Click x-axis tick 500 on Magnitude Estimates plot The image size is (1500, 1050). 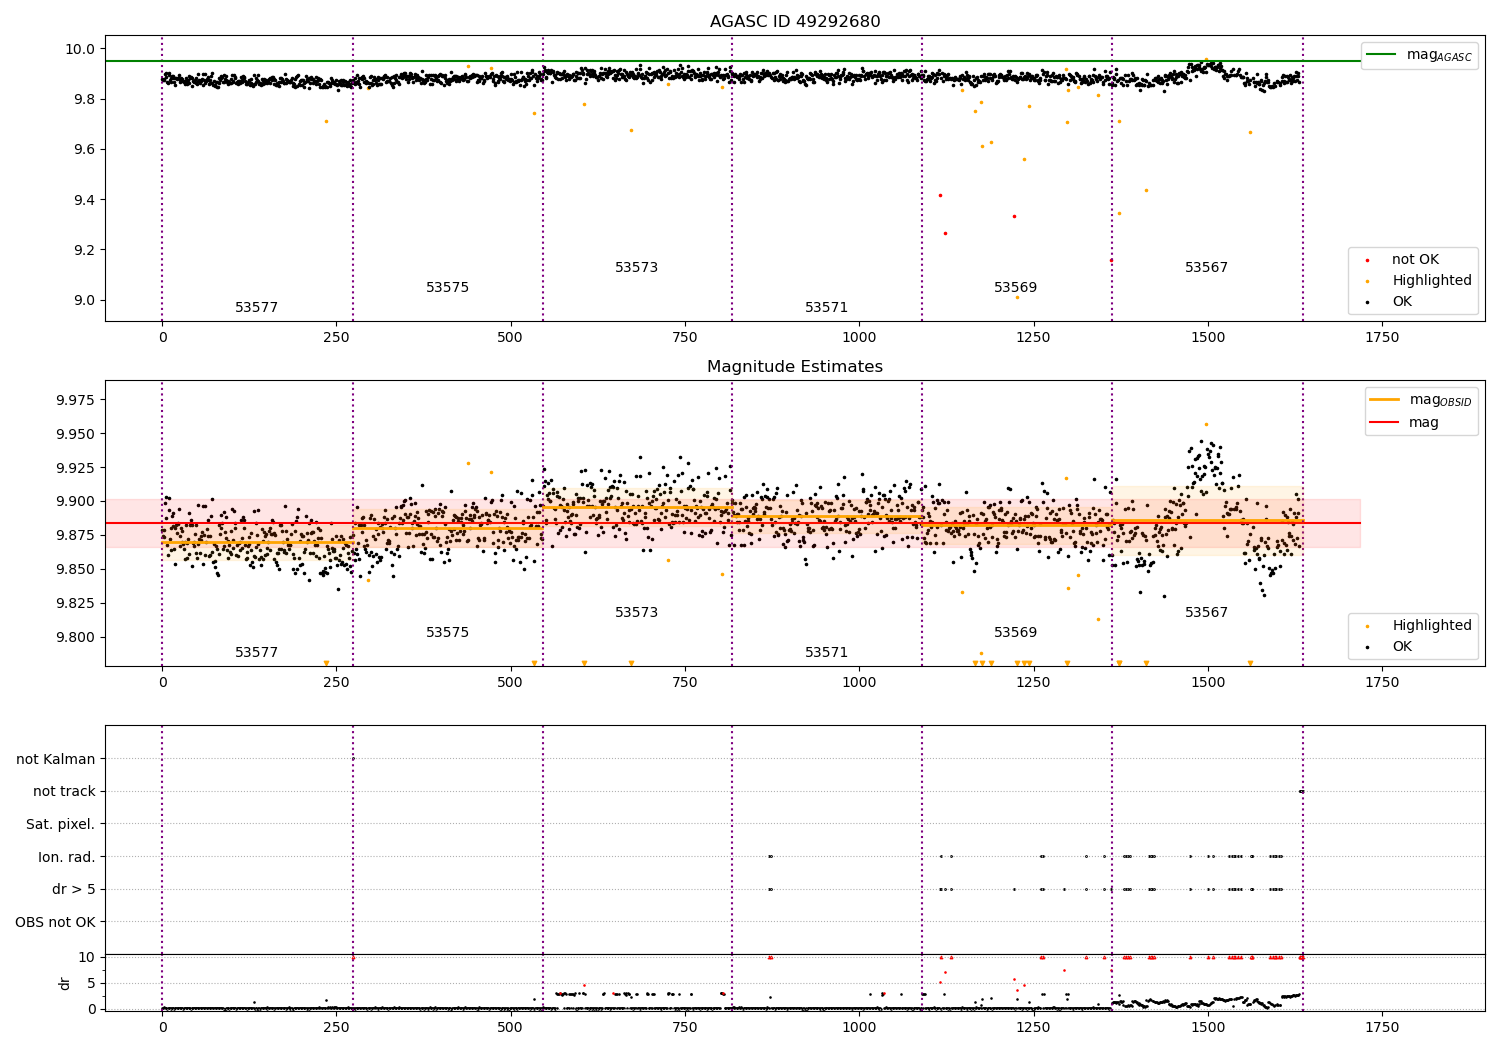tap(511, 682)
